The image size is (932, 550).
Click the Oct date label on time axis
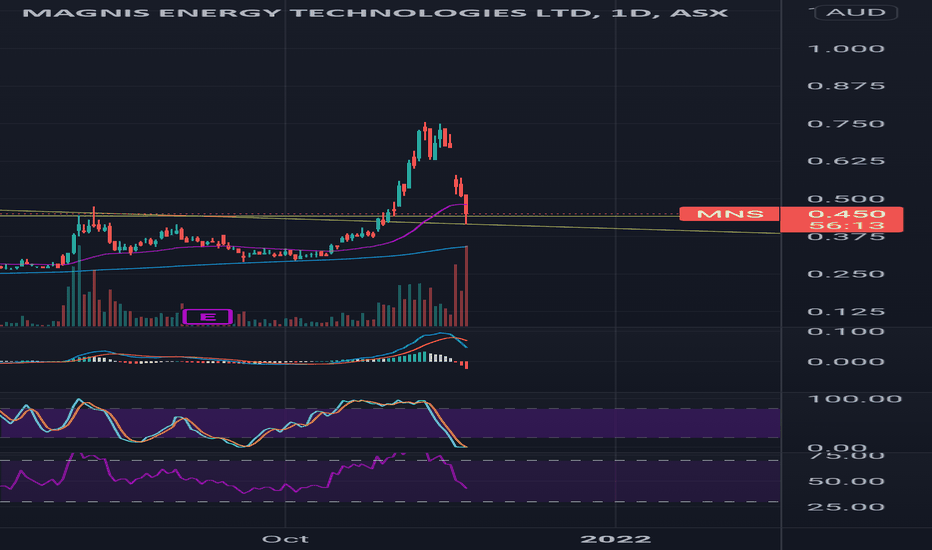285,539
